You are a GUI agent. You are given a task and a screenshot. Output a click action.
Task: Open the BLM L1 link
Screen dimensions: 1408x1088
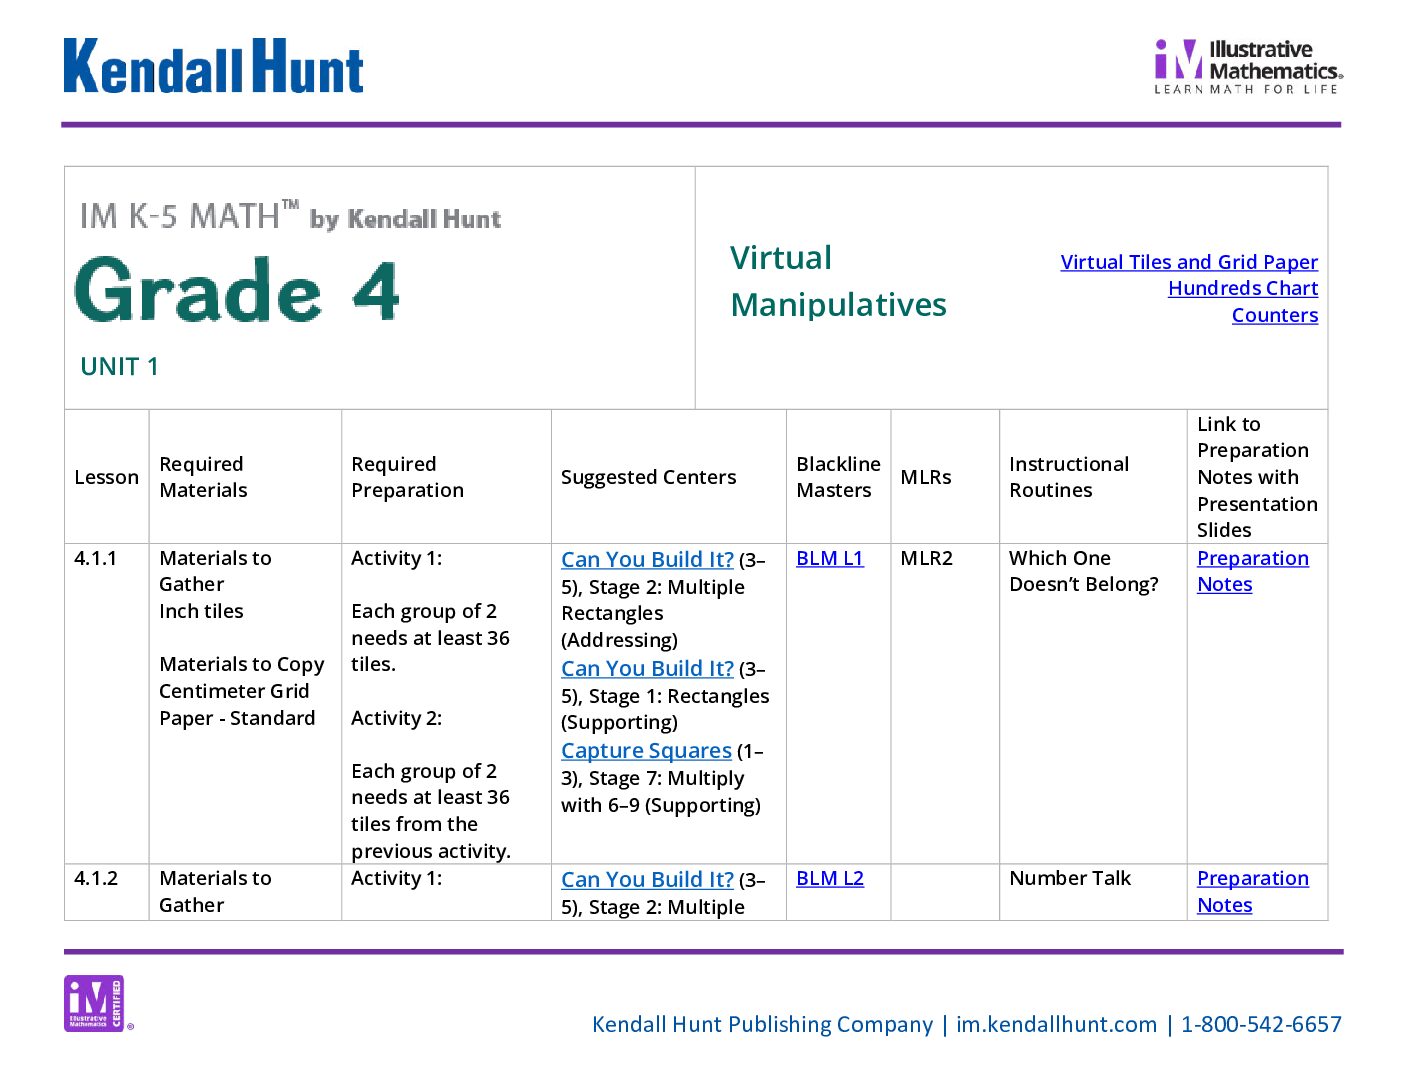coord(829,558)
